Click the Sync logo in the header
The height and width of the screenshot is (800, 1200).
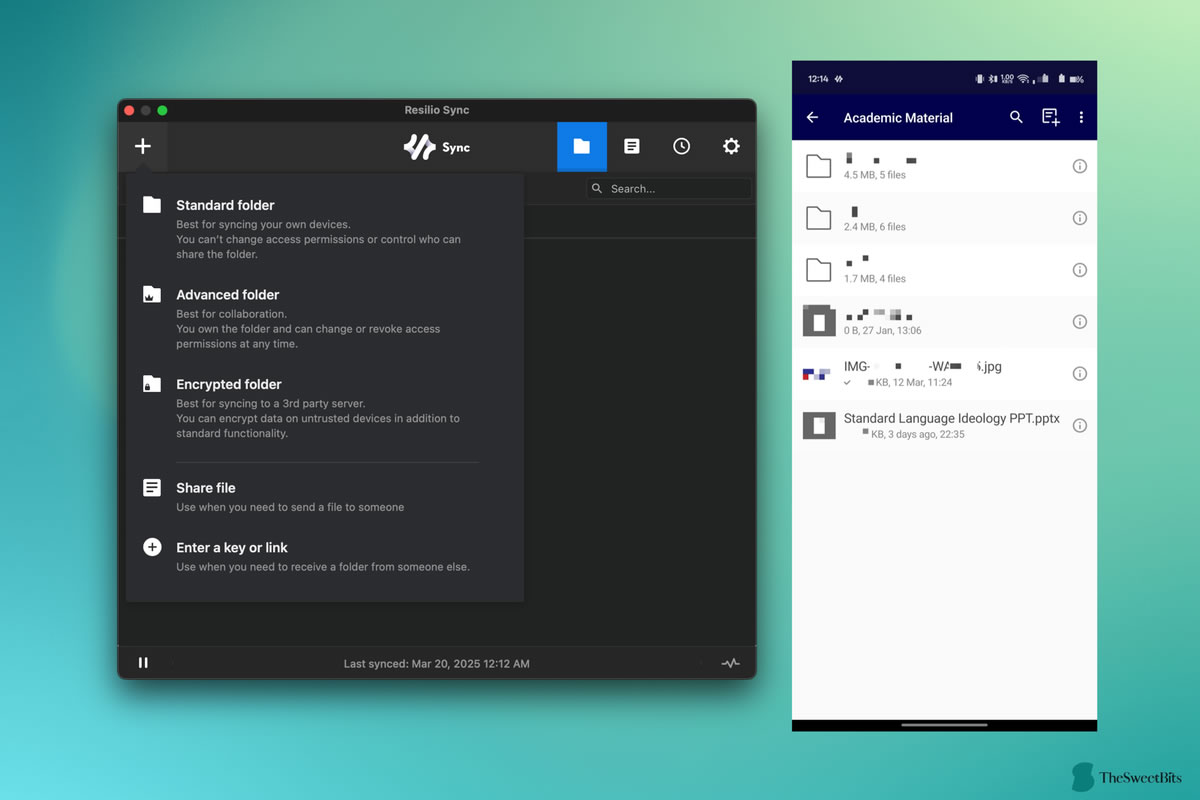point(437,147)
